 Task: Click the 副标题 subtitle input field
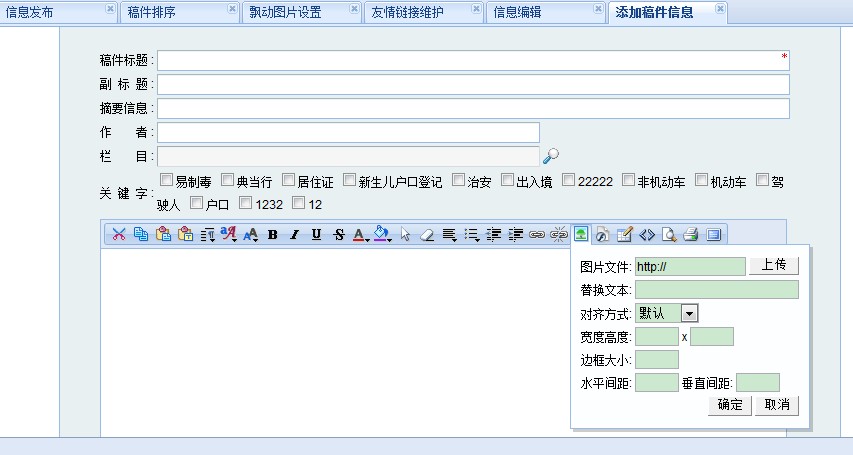473,84
